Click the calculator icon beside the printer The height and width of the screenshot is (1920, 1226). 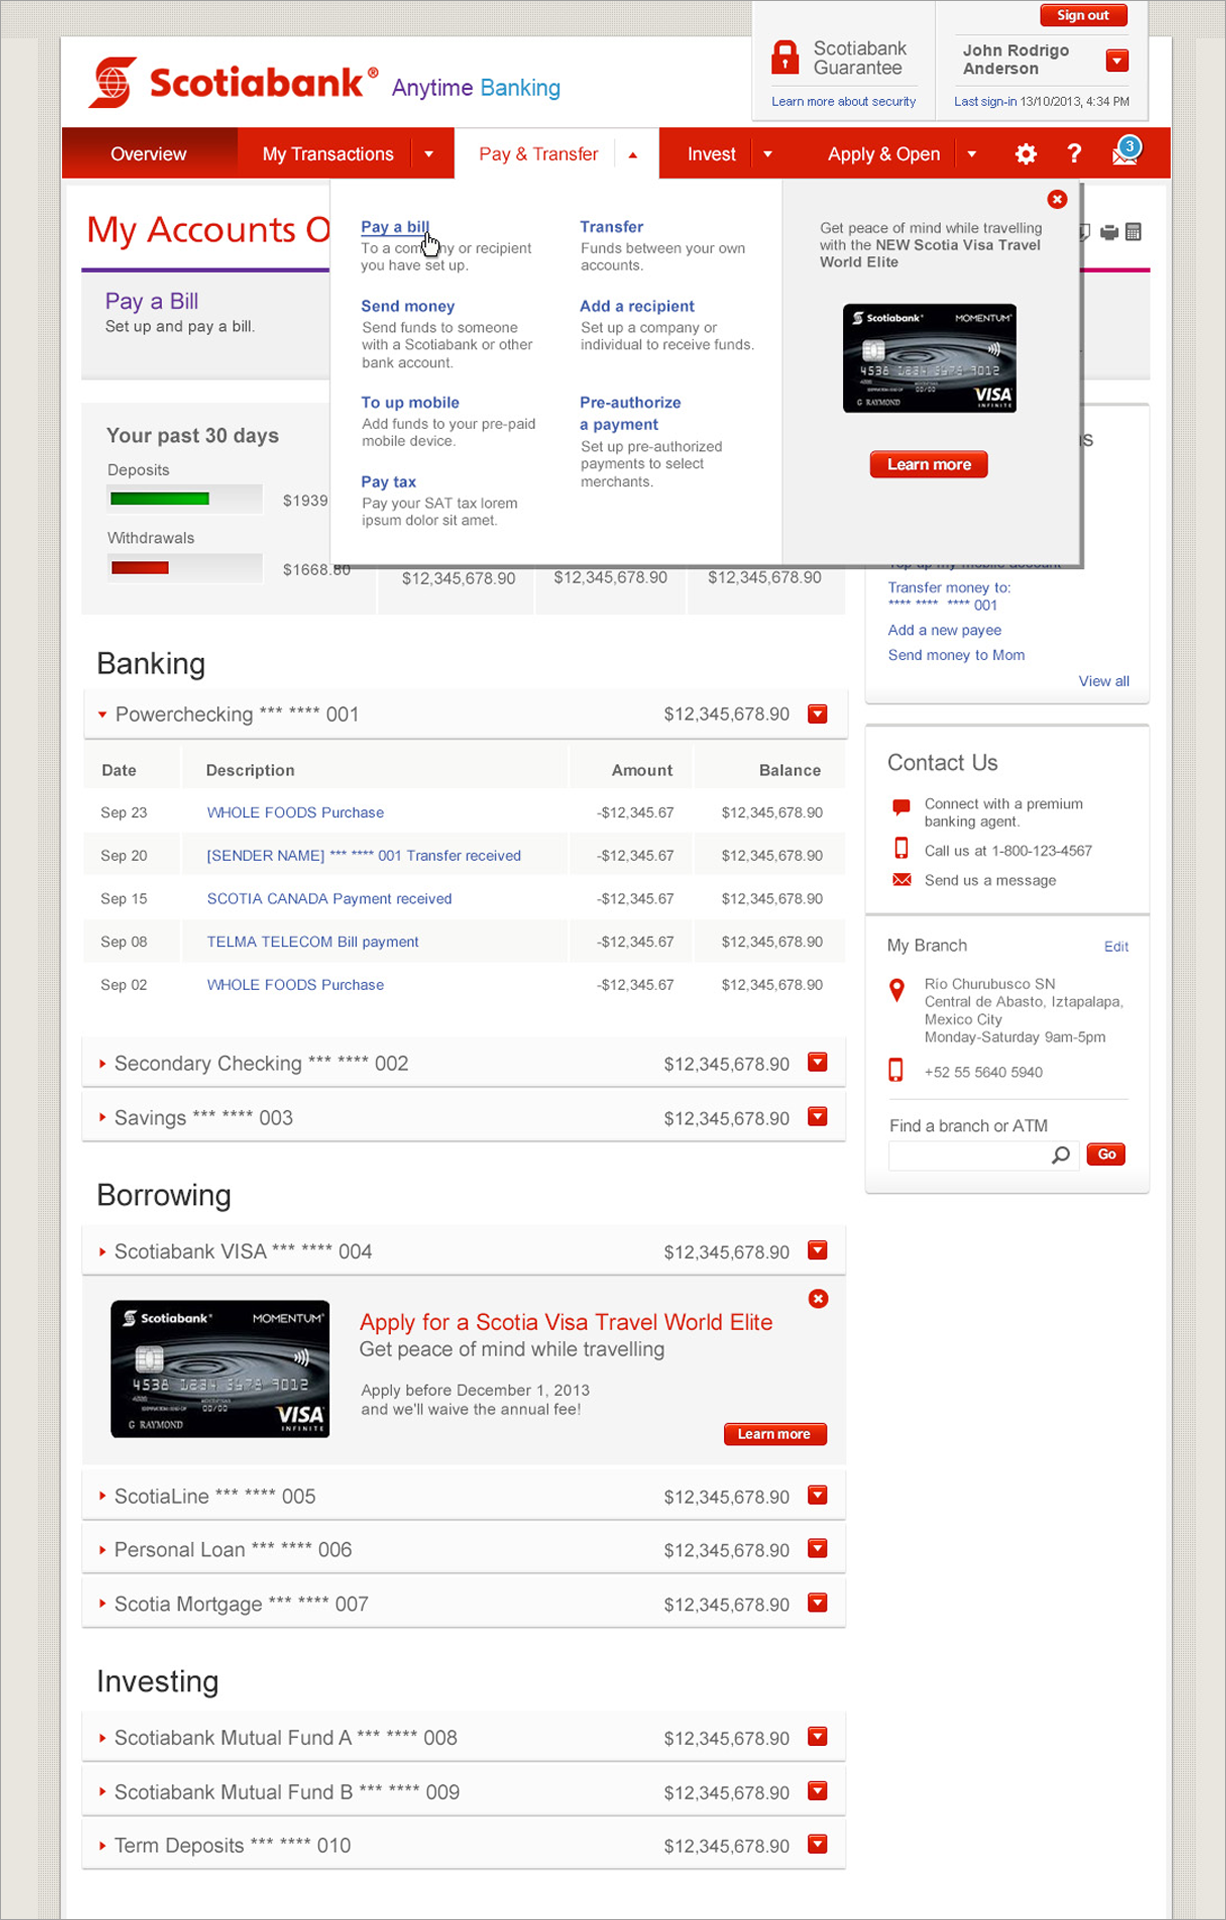click(1133, 233)
